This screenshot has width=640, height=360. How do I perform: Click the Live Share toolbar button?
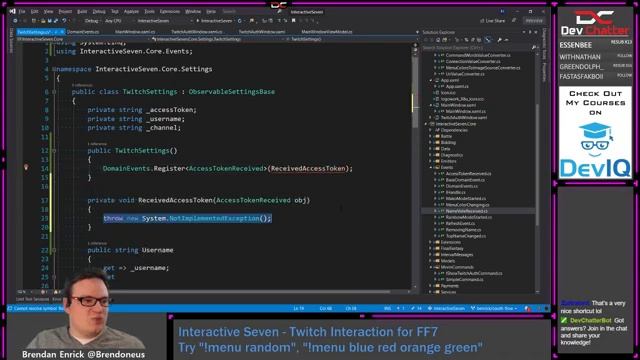[493, 21]
